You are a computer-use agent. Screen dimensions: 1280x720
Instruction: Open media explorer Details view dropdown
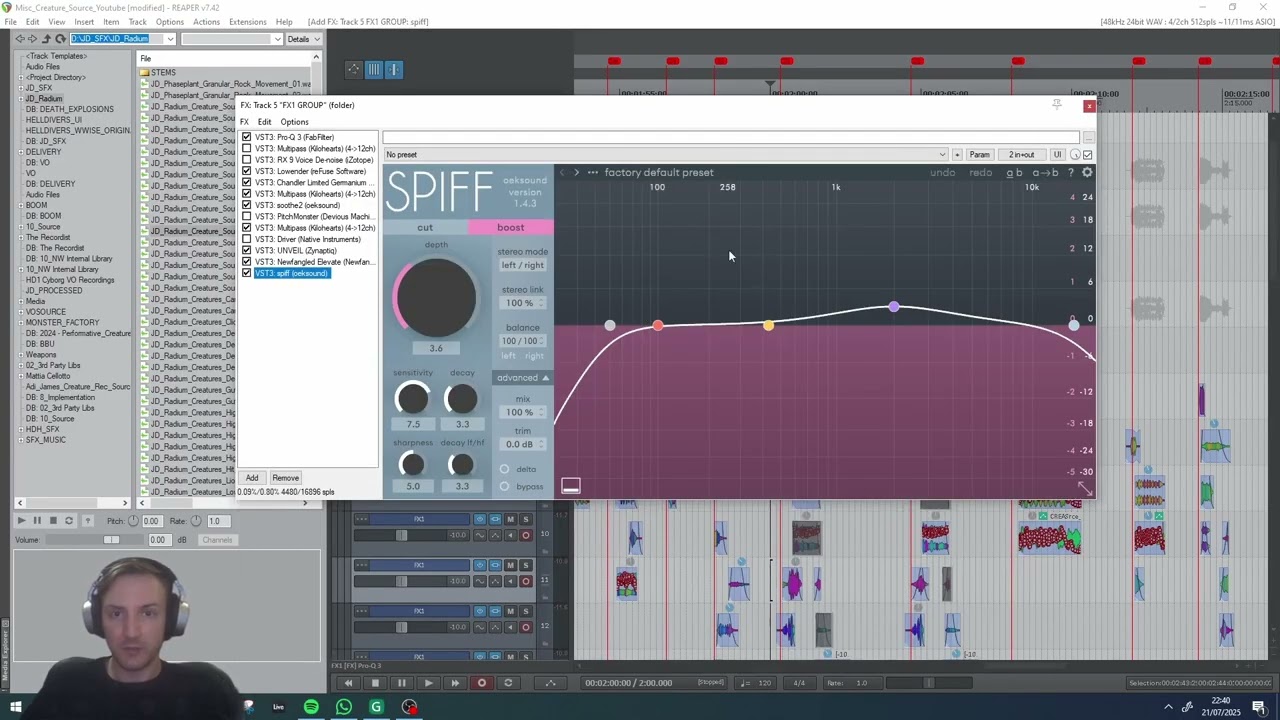304,39
